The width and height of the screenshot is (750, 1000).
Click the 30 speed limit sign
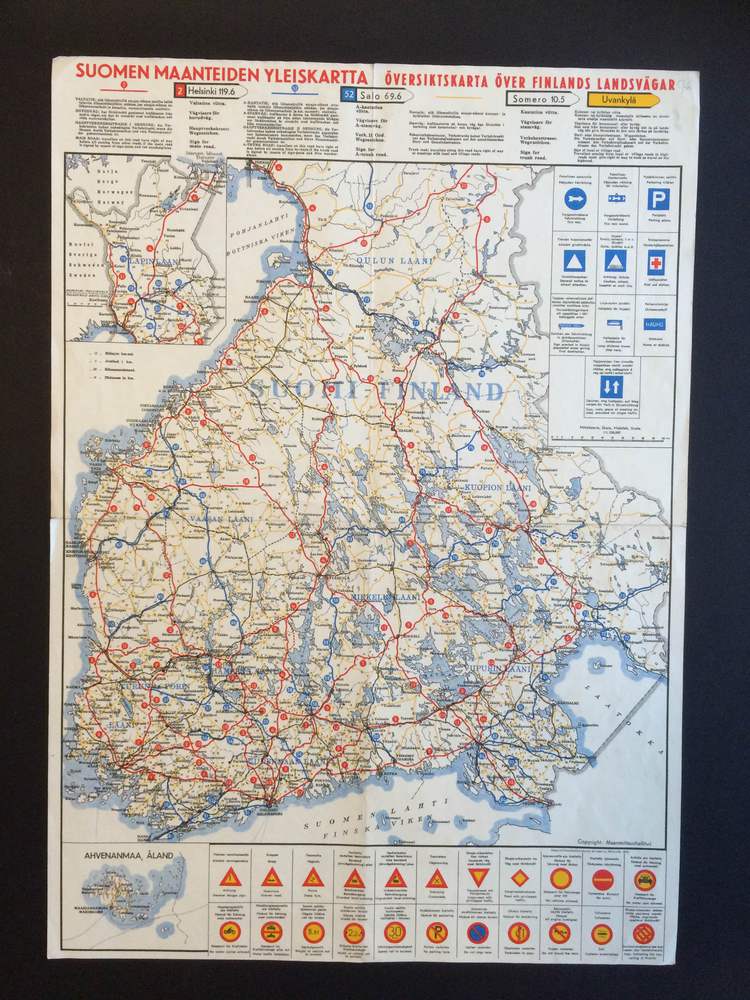[x=395, y=932]
